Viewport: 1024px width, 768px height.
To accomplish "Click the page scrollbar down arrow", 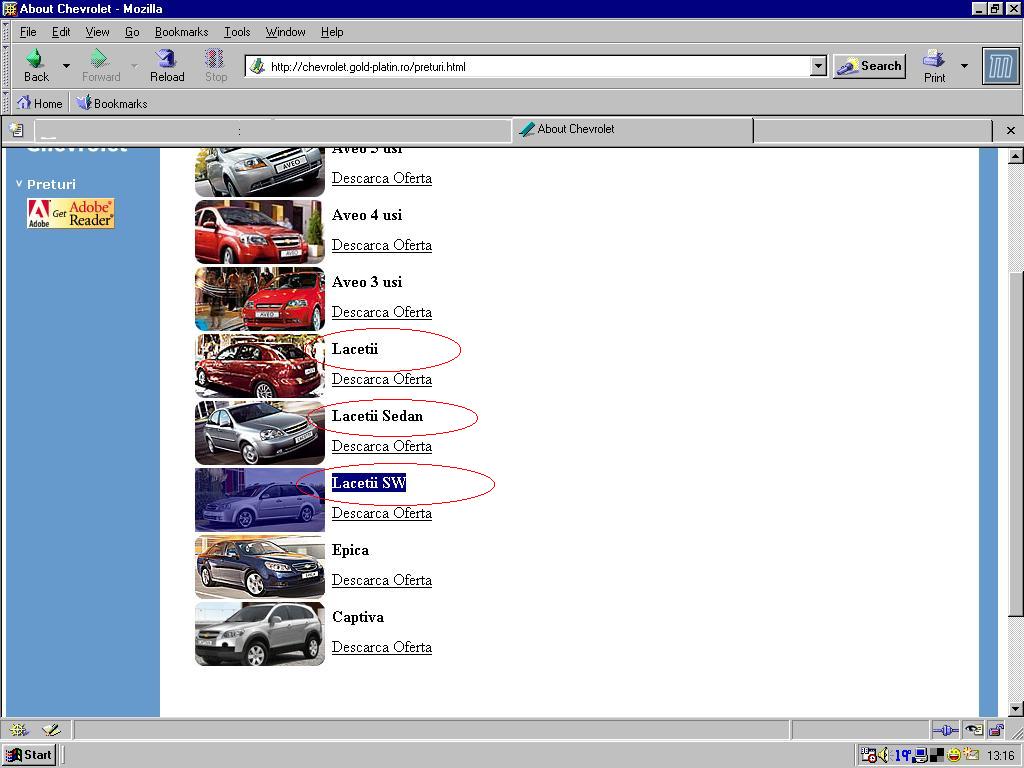I will (x=1015, y=709).
